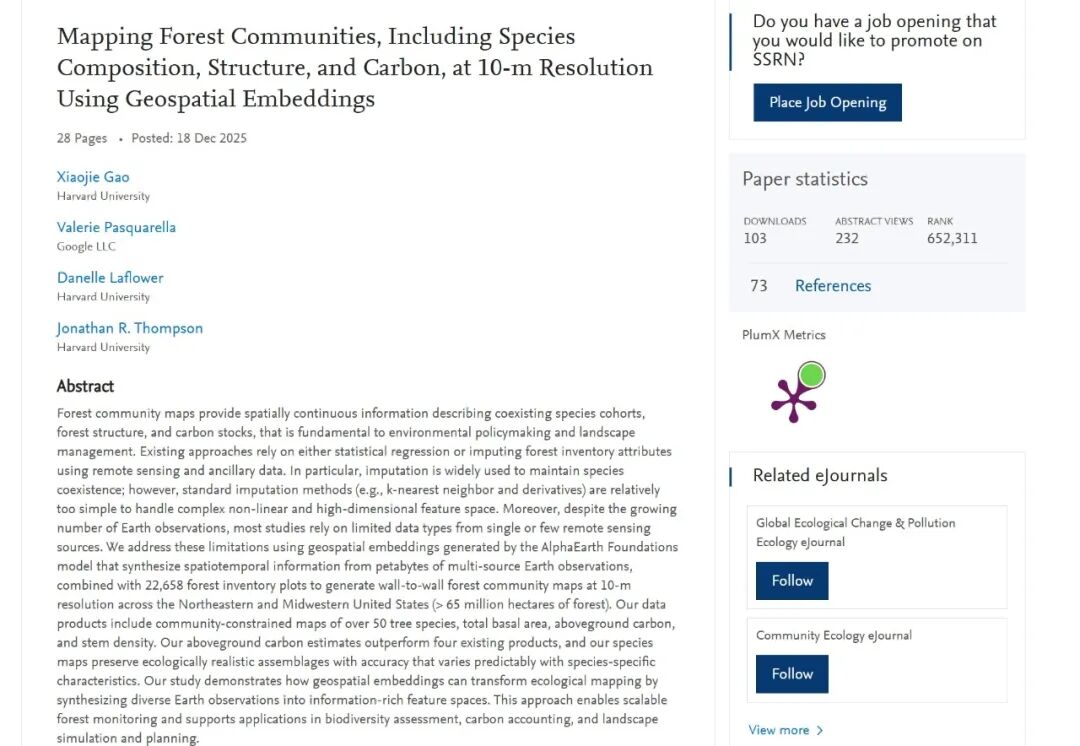Follow the Community Ecology eJournal
The height and width of the screenshot is (746, 1080).
pyautogui.click(x=792, y=674)
